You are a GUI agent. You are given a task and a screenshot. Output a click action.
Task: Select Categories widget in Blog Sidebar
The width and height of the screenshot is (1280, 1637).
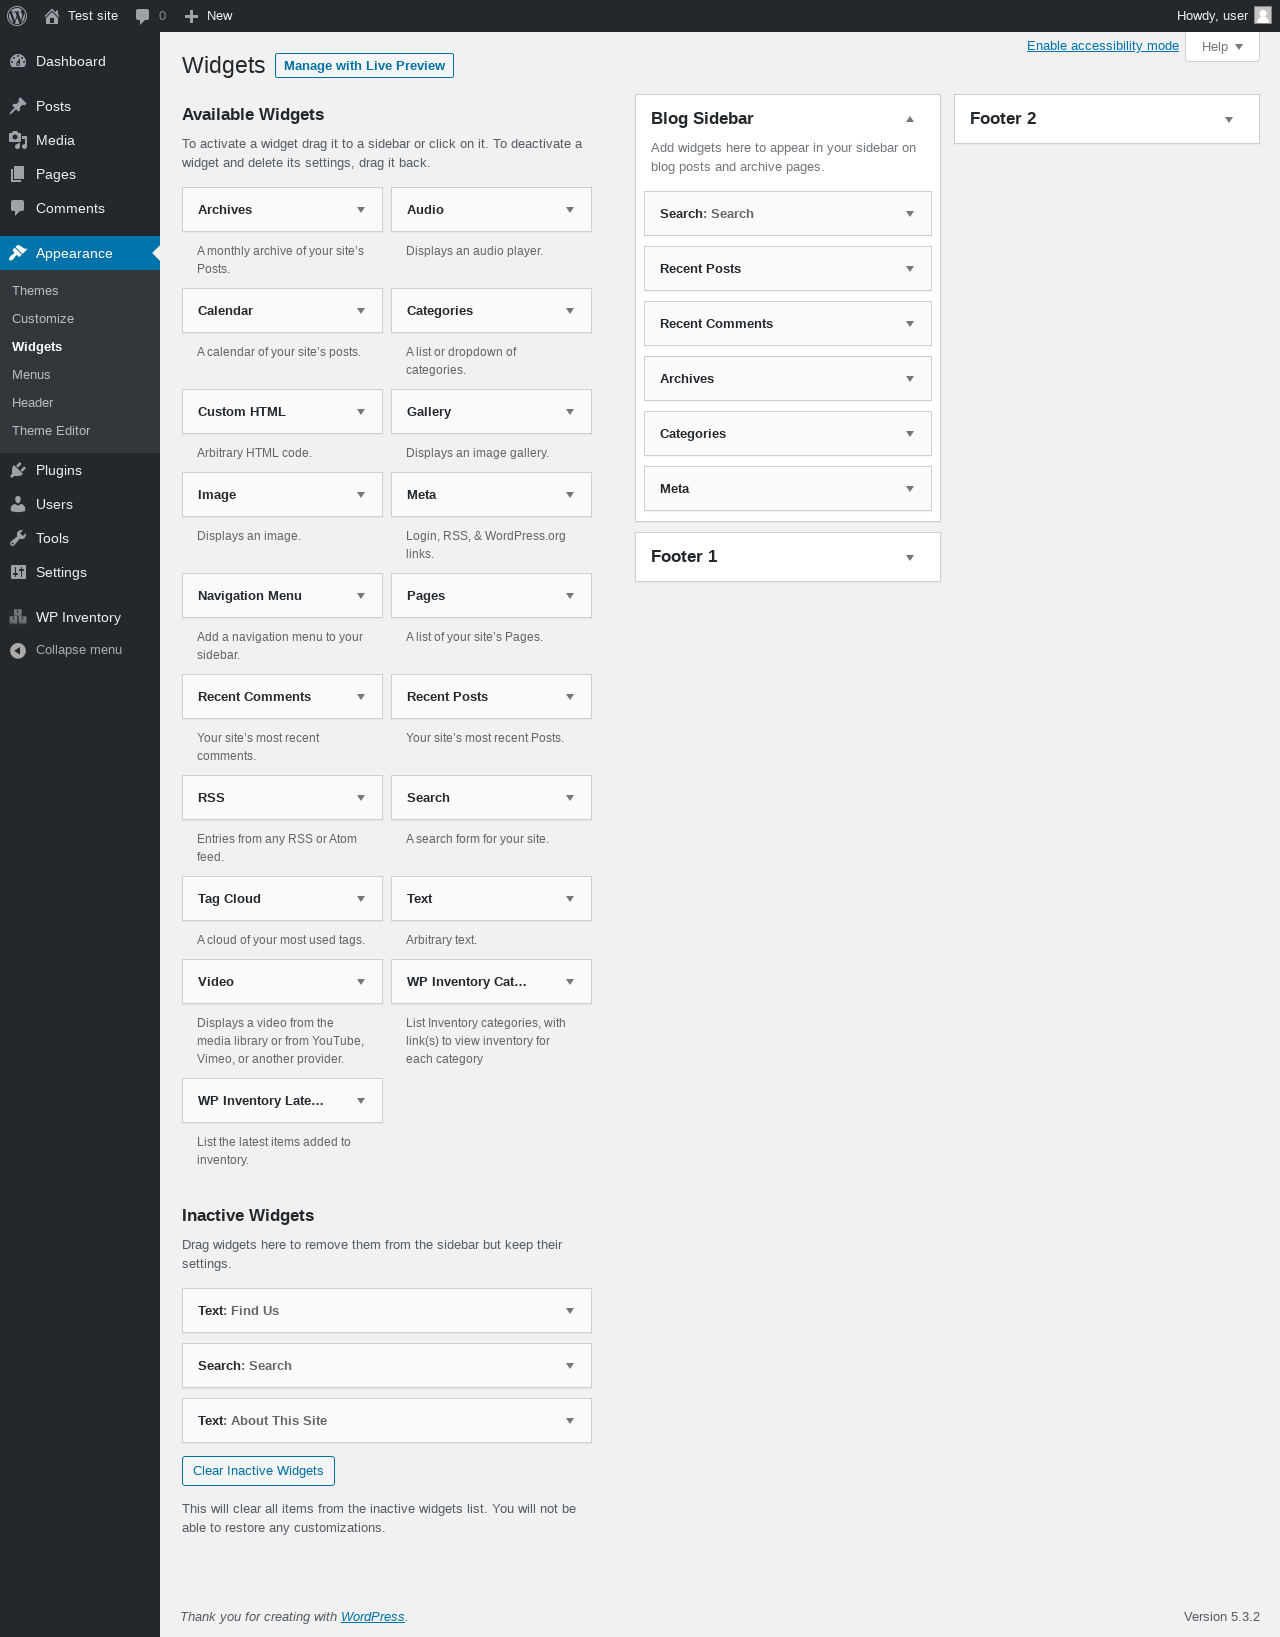tap(788, 434)
